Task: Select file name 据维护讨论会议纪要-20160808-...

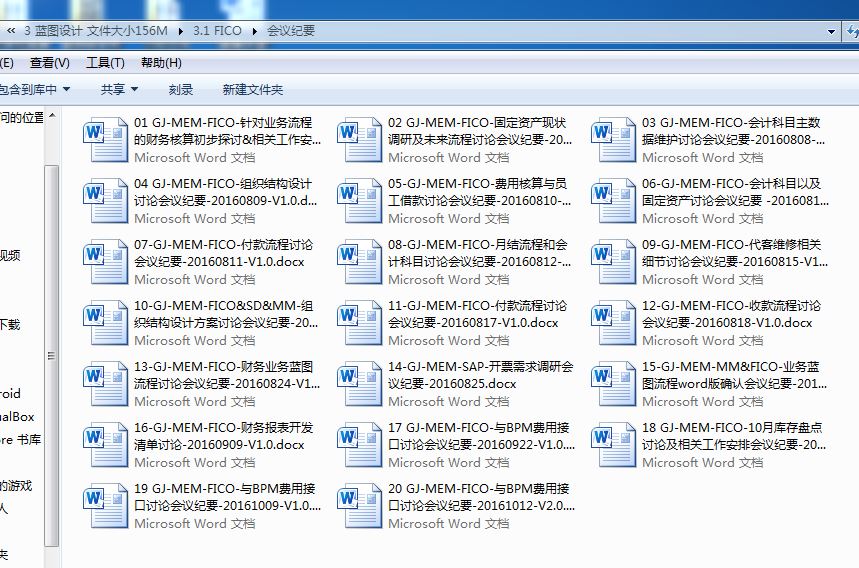Action: click(734, 140)
